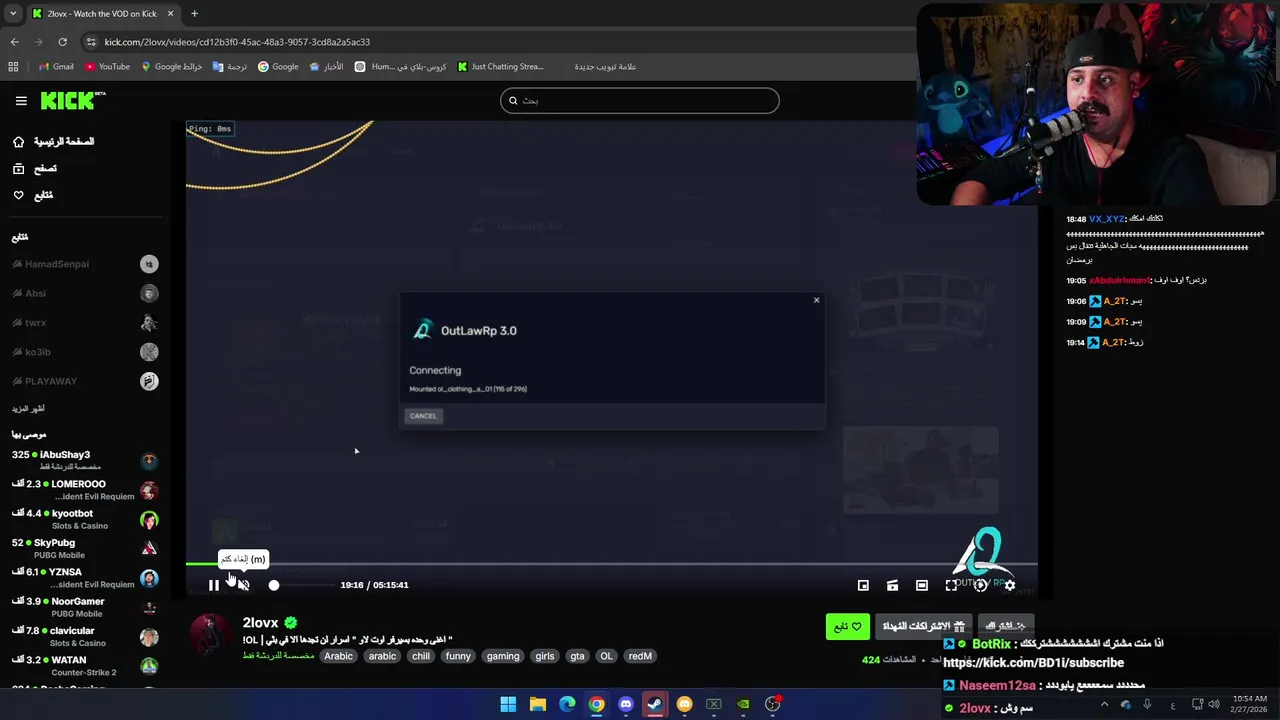The width and height of the screenshot is (1280, 720).
Task: Open recommended channel SkyPubg
Action: pyautogui.click(x=85, y=548)
